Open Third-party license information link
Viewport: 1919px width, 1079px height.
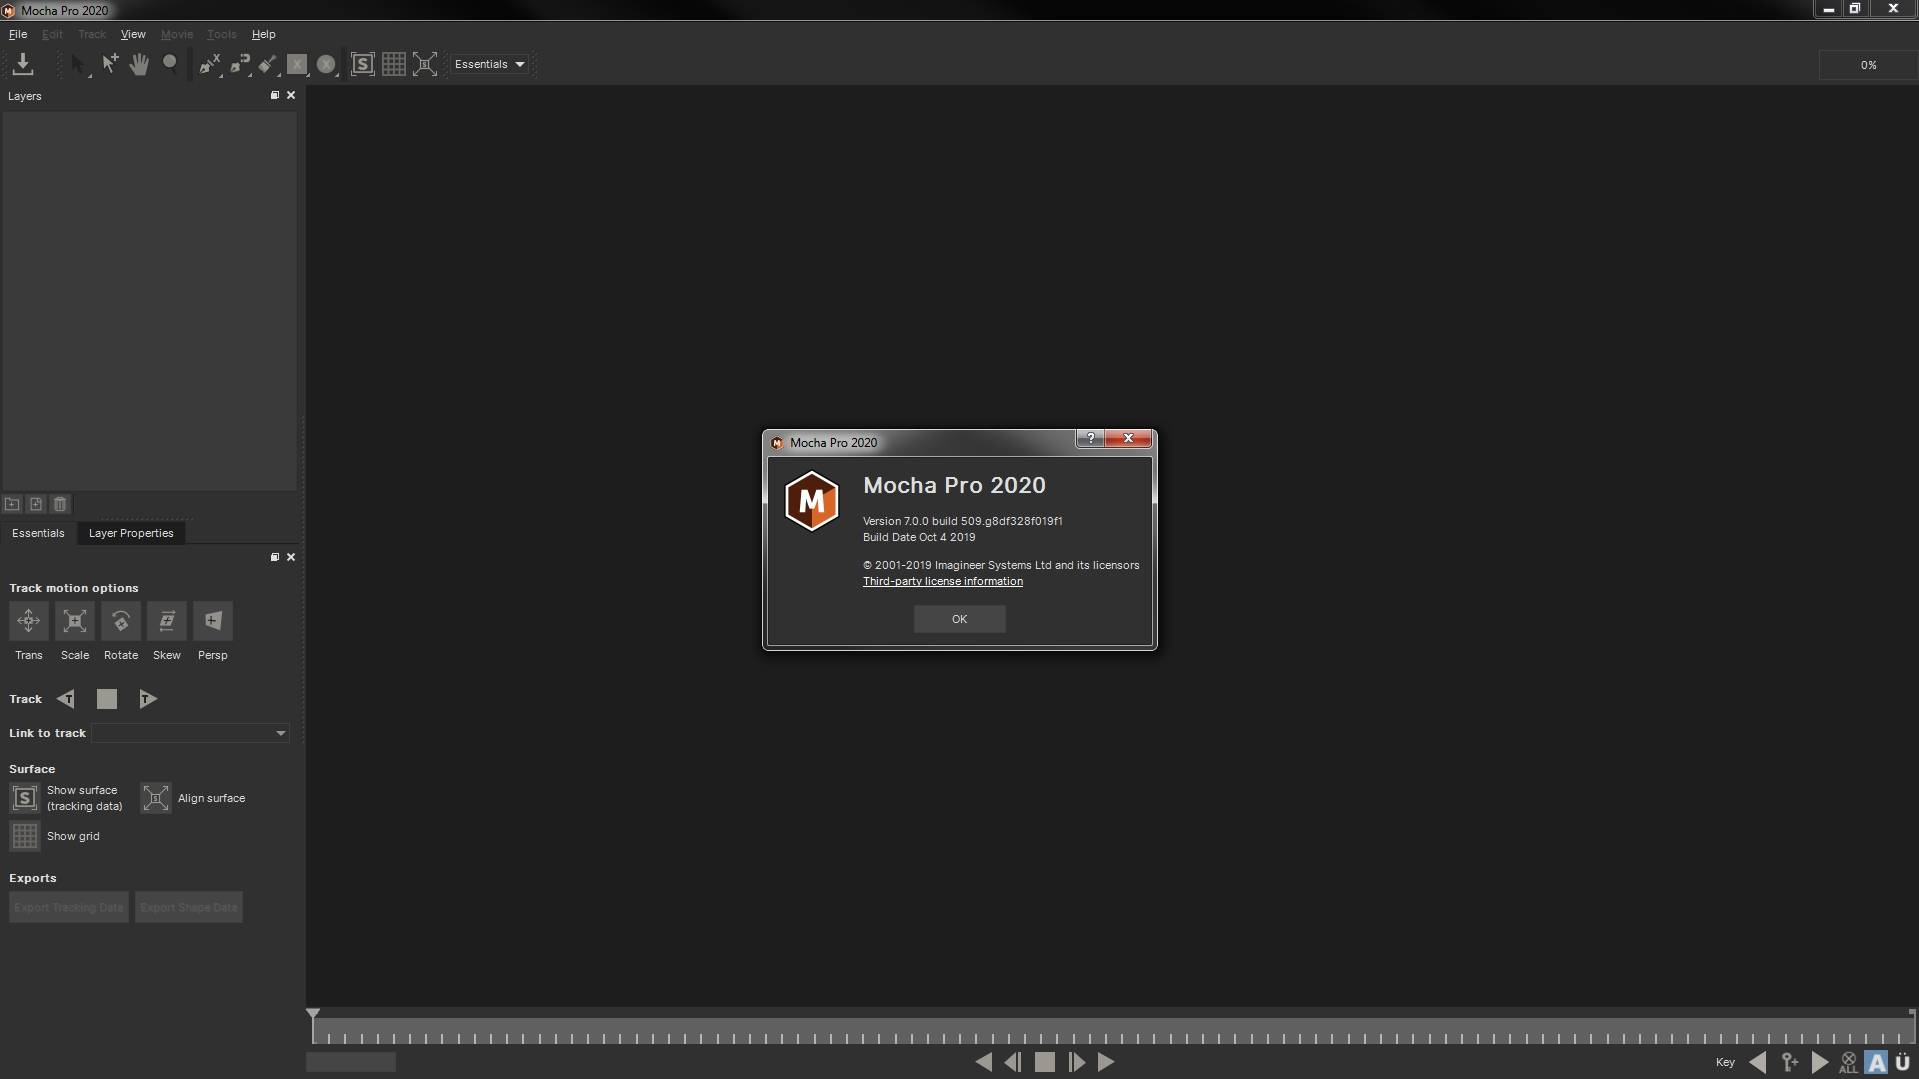pyautogui.click(x=942, y=581)
